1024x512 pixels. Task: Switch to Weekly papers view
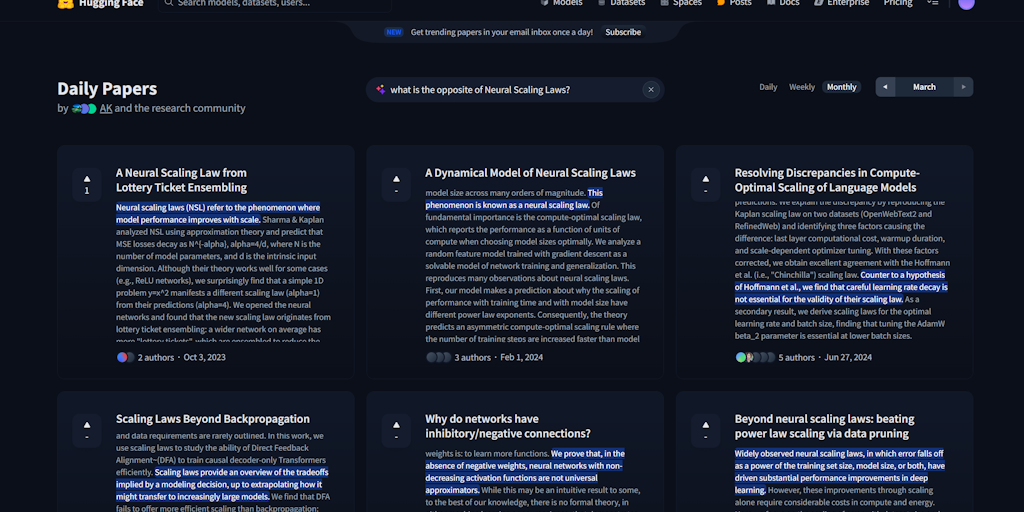pos(802,87)
